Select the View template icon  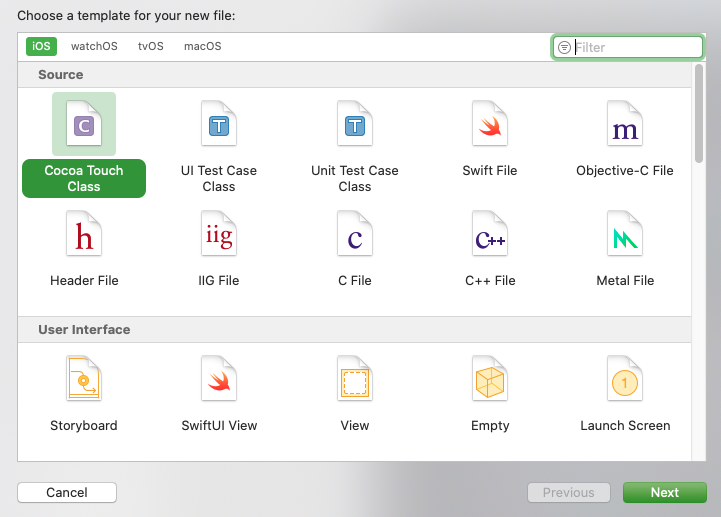(355, 379)
